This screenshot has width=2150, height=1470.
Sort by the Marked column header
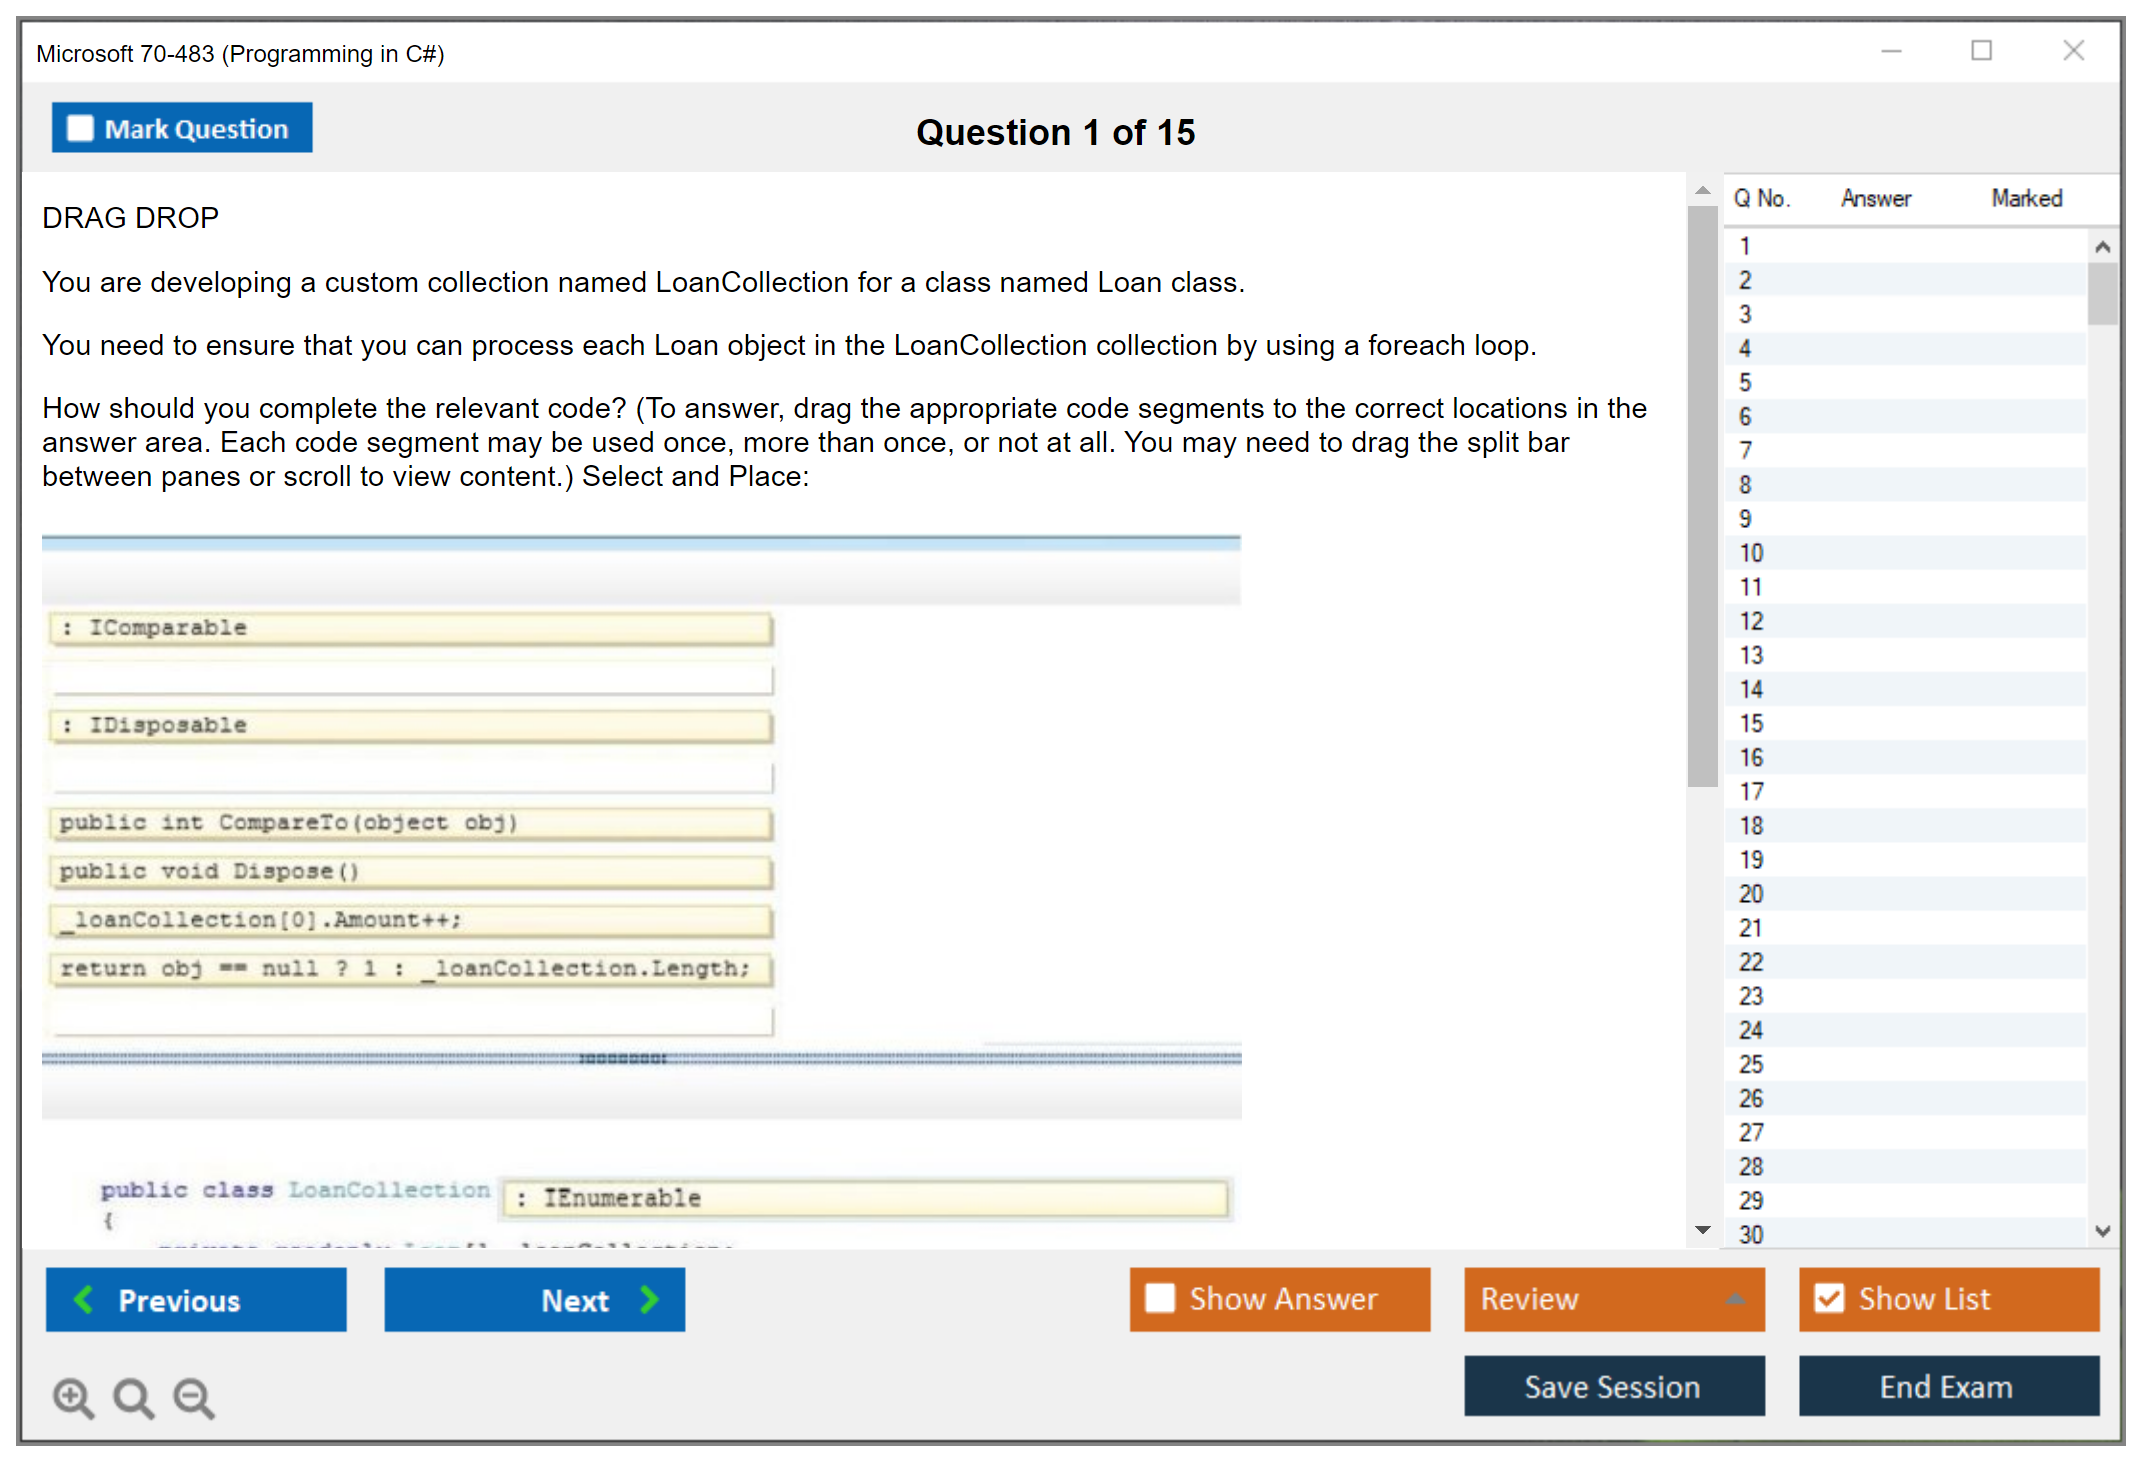[2026, 198]
